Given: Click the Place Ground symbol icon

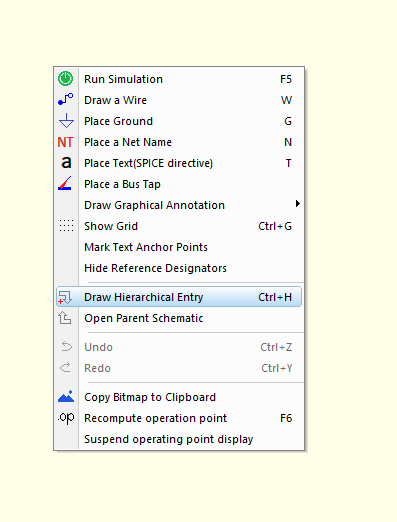Looking at the screenshot, I should 66,121.
